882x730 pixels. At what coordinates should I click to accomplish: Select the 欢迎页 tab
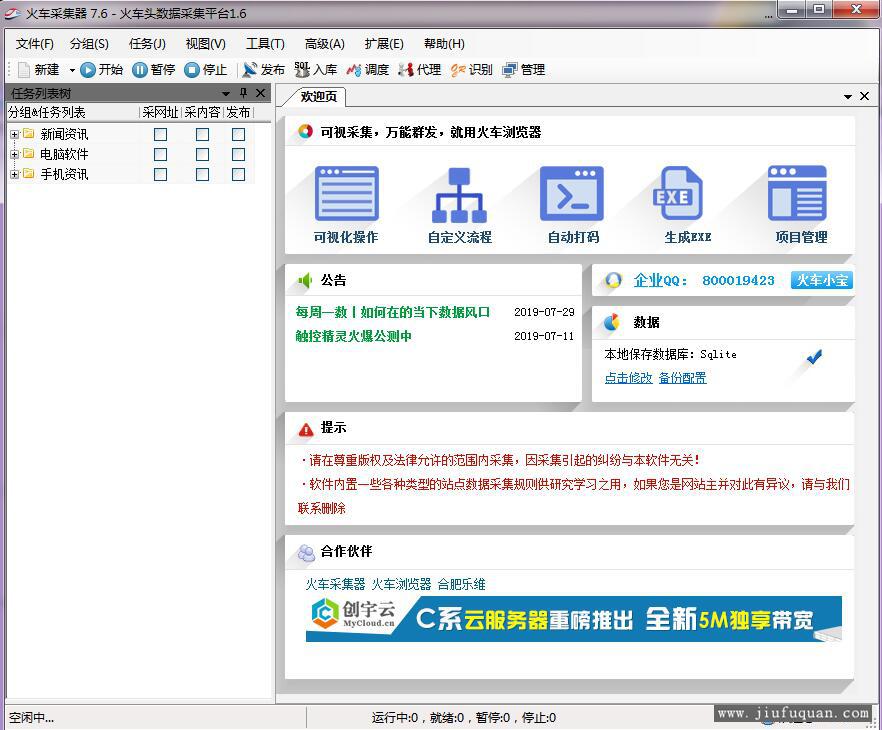tap(318, 97)
